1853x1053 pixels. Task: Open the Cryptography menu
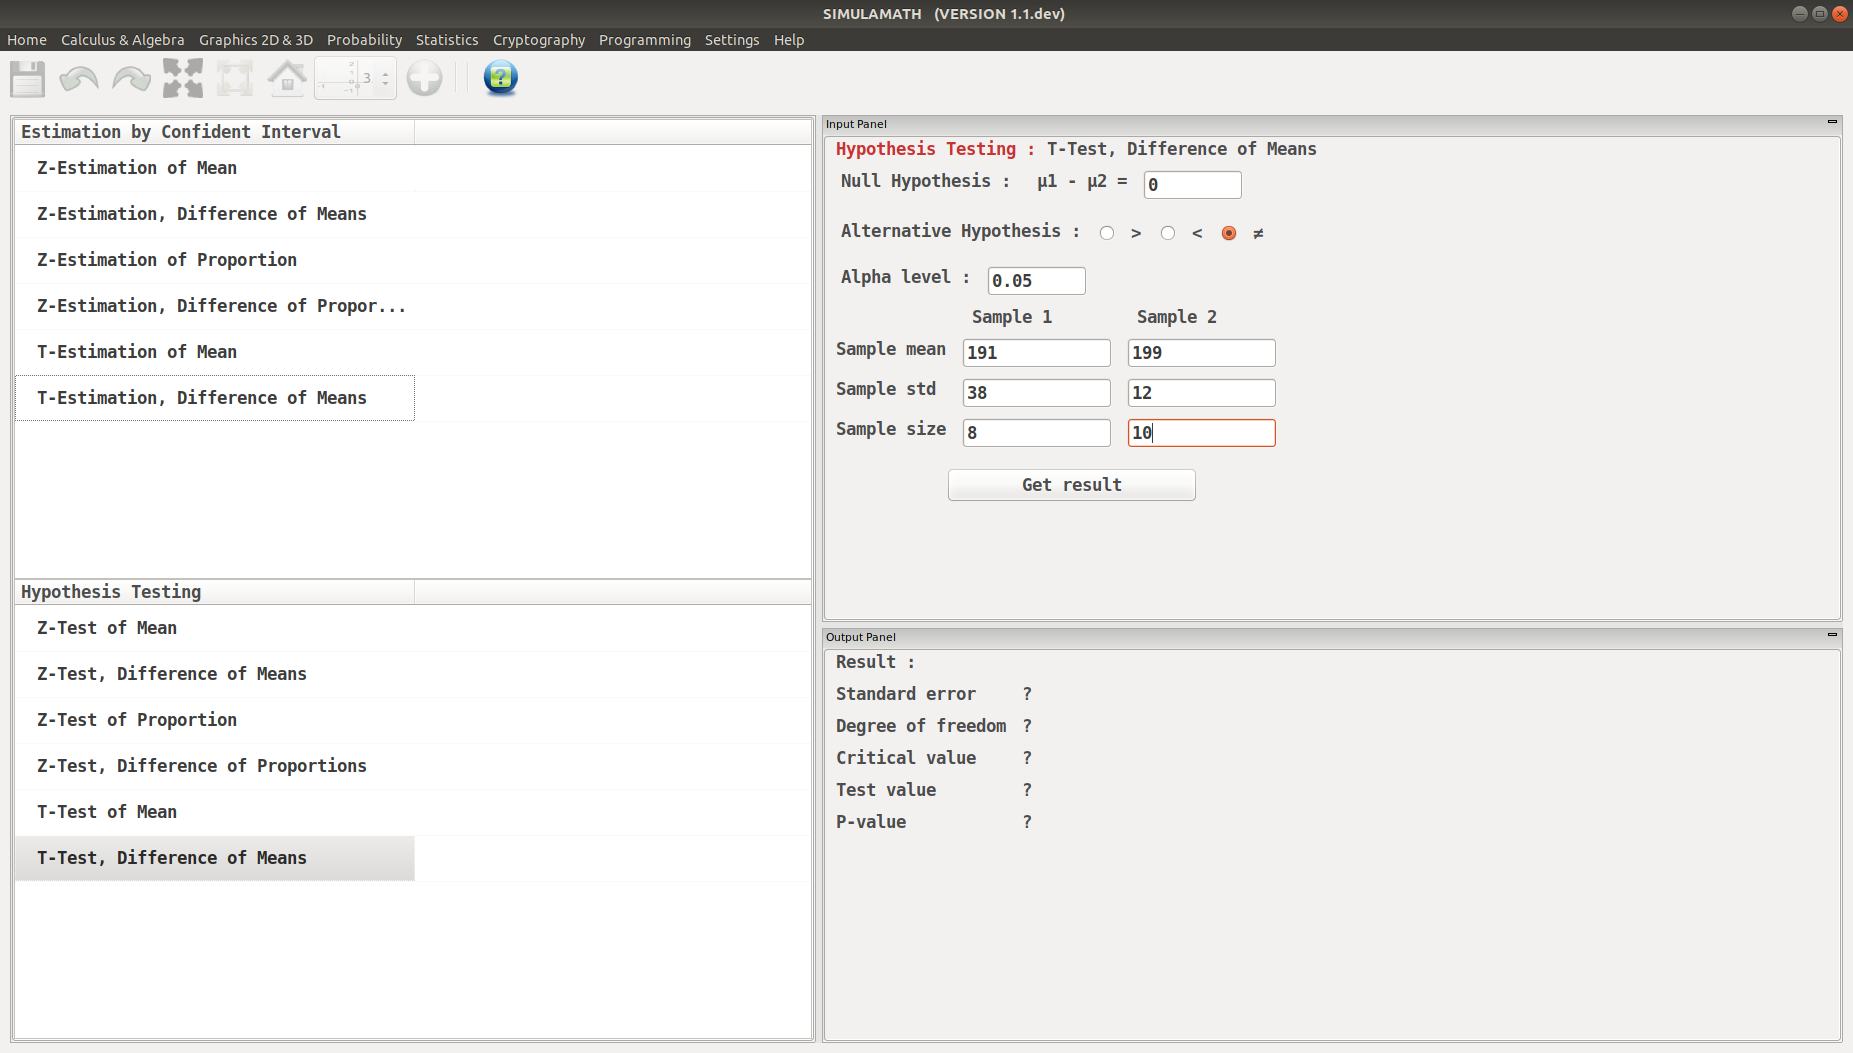coord(539,40)
